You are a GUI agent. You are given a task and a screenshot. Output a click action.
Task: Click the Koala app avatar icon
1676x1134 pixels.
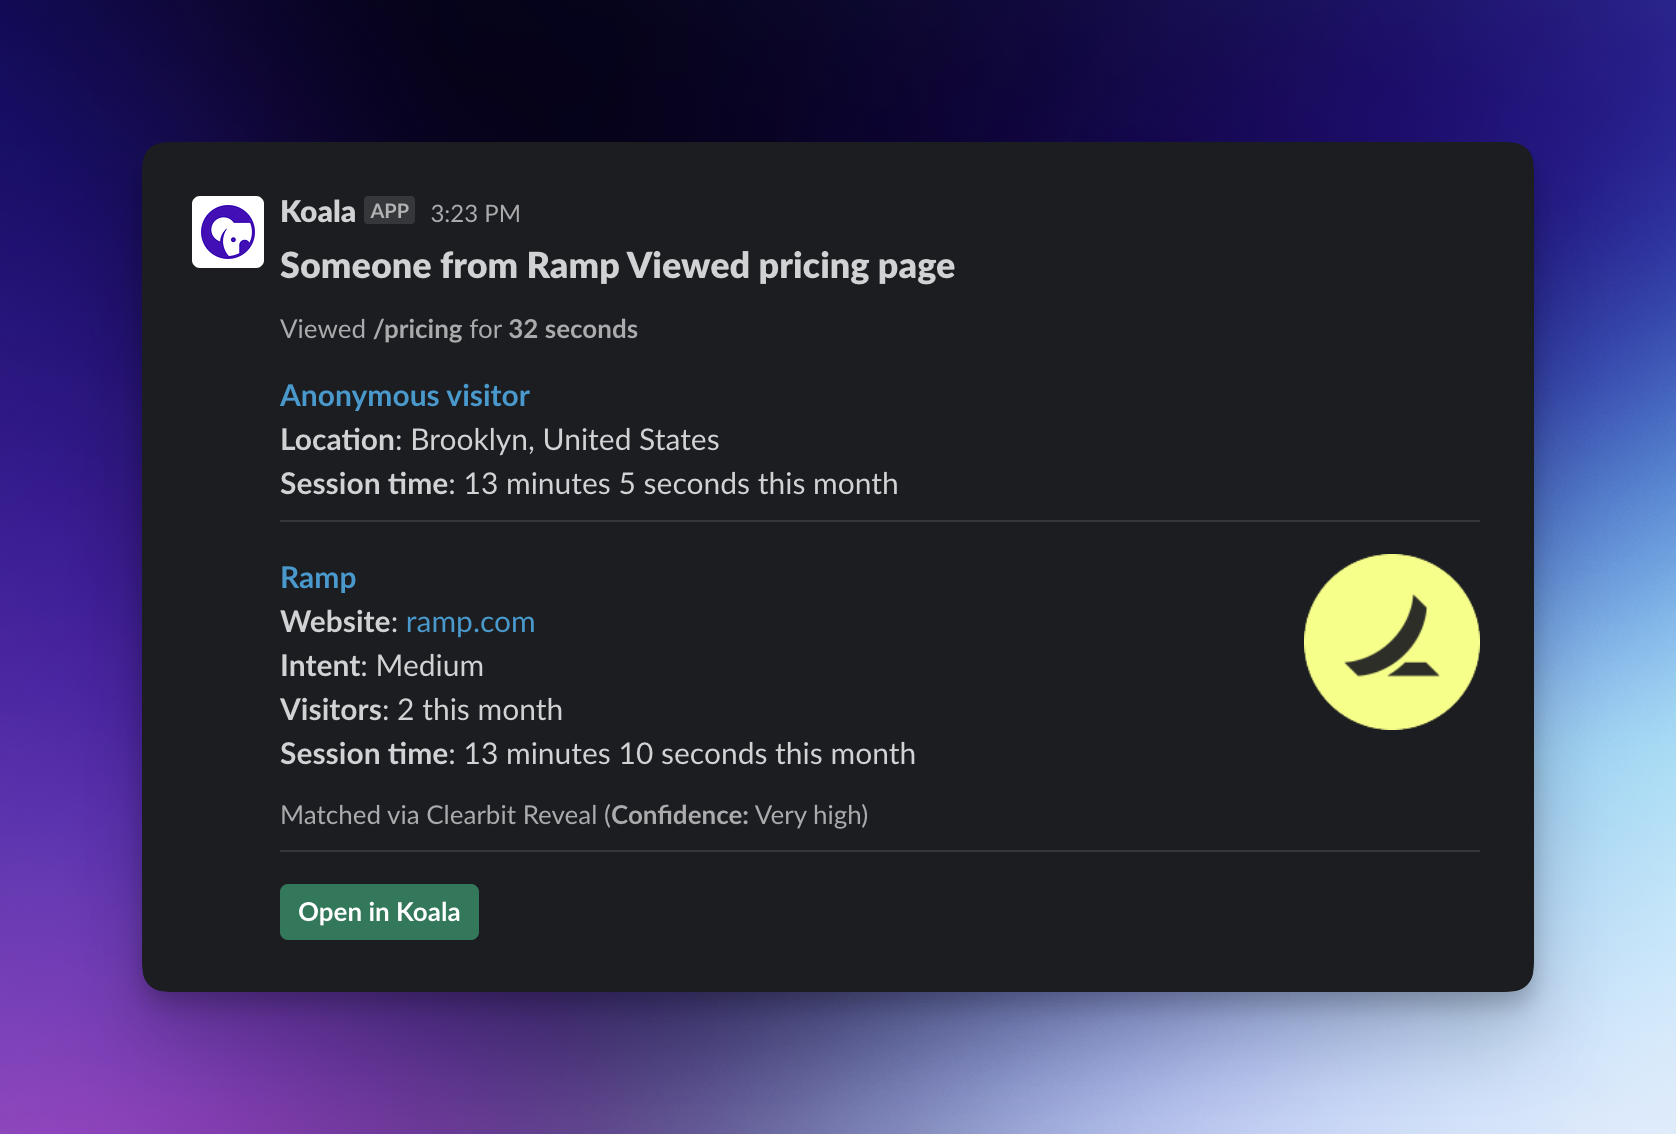228,232
